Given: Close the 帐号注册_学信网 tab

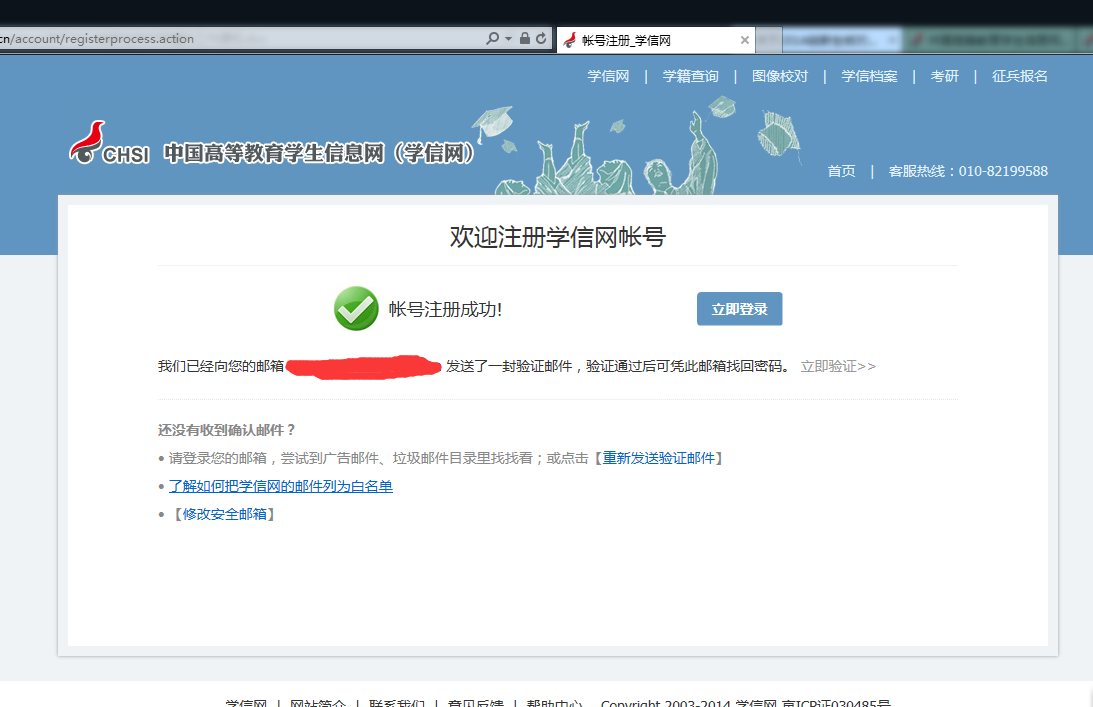Looking at the screenshot, I should (744, 40).
